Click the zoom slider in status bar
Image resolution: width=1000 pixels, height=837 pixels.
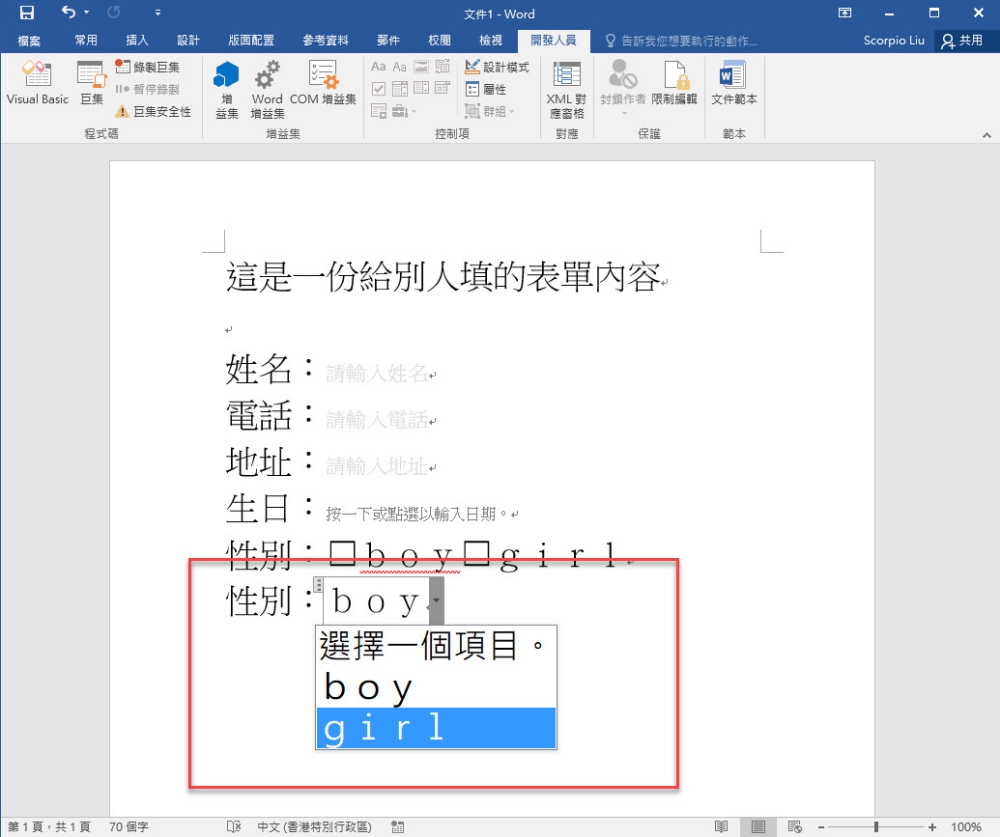(876, 827)
